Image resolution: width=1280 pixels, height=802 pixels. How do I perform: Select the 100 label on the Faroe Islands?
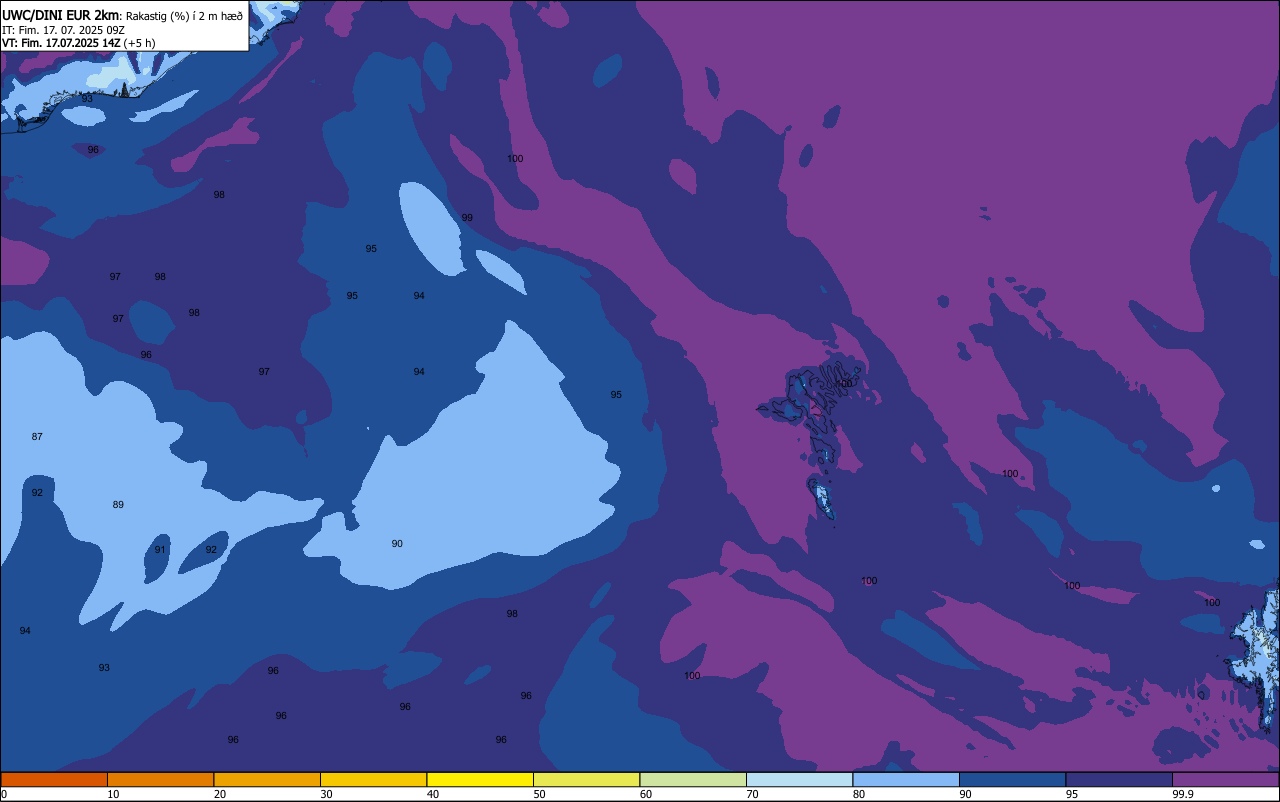(x=845, y=384)
